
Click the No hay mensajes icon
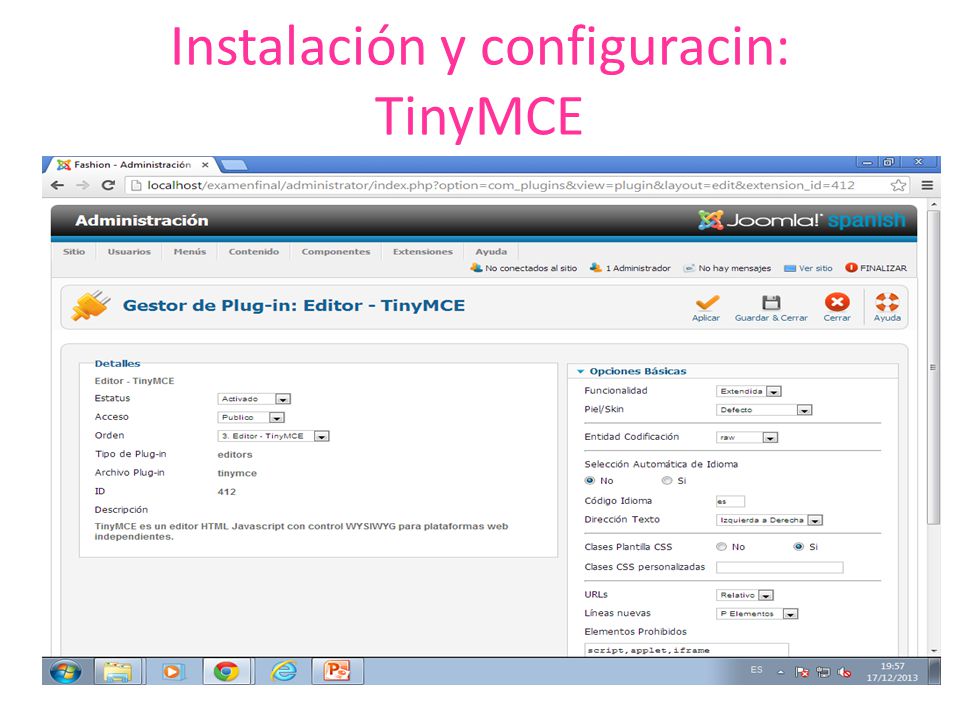coord(689,268)
